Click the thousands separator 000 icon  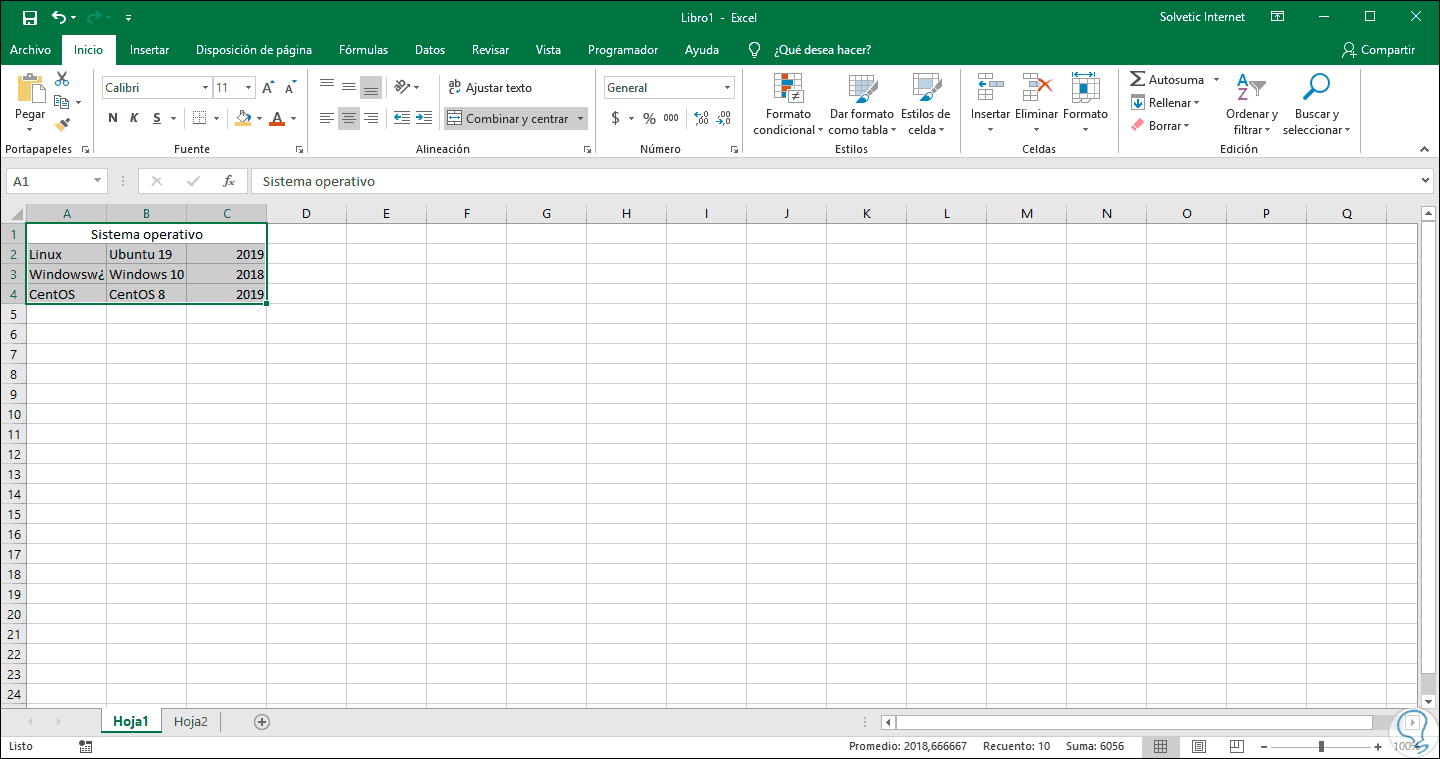click(x=671, y=118)
